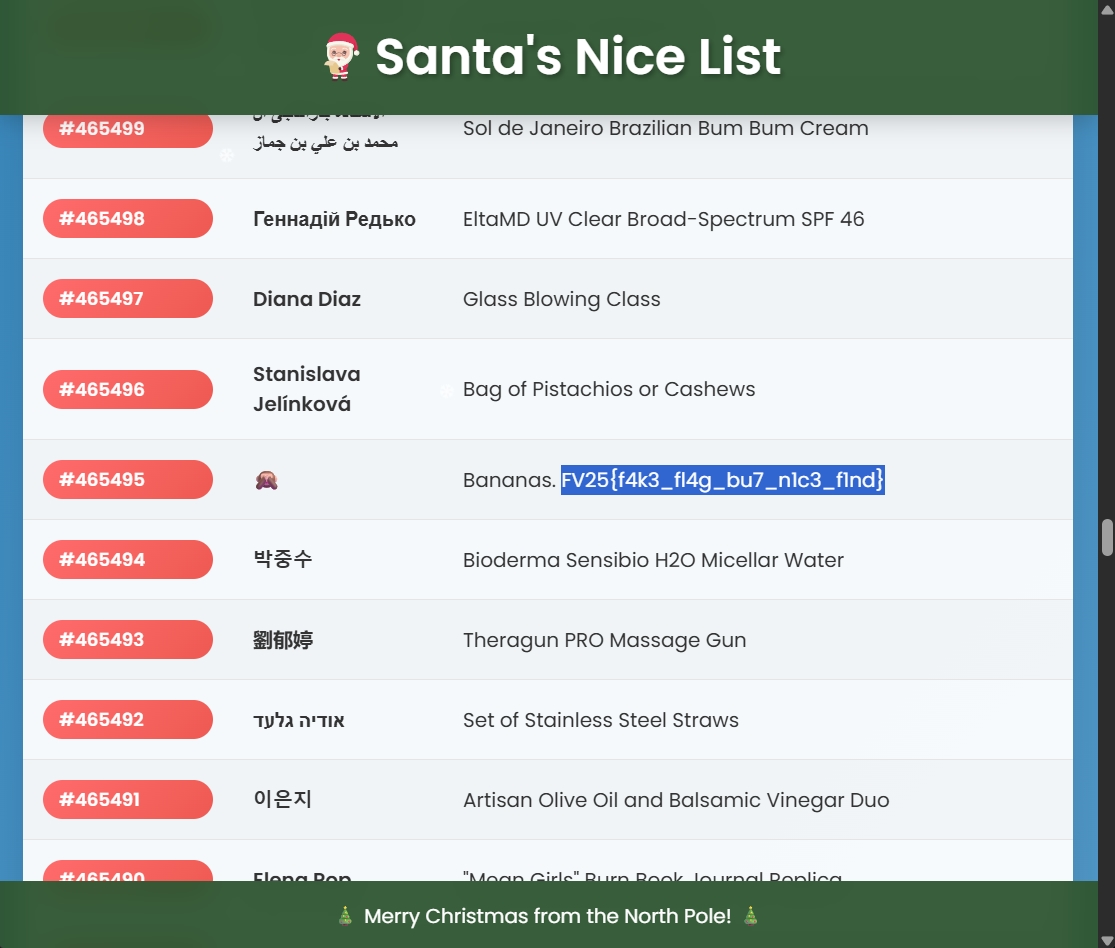The width and height of the screenshot is (1115, 948).
Task: Click Theragun PRO Massage Gun gift text
Action: [x=604, y=640]
